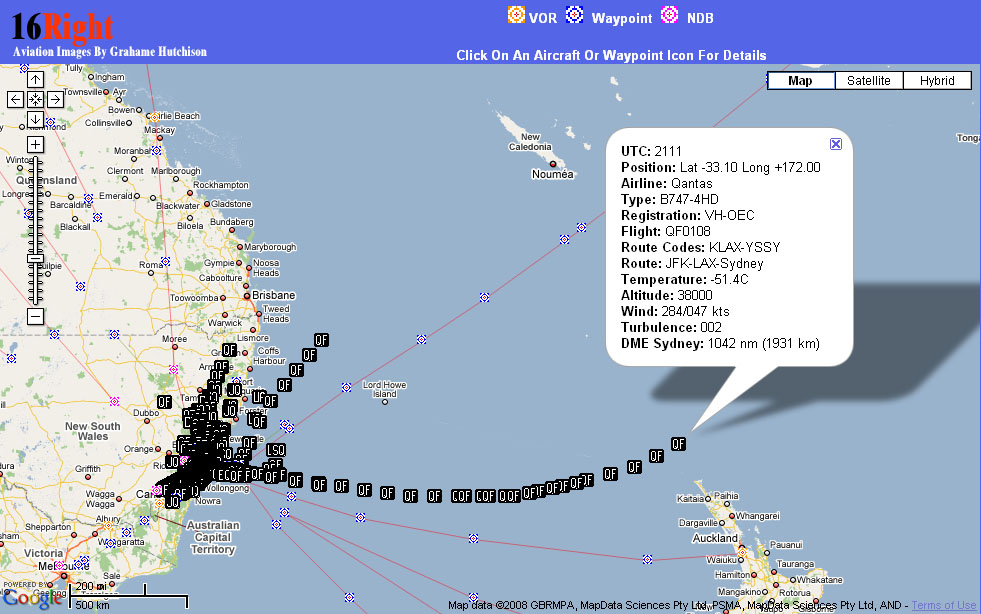Click the re-center button between the pan arrows

coord(36,99)
